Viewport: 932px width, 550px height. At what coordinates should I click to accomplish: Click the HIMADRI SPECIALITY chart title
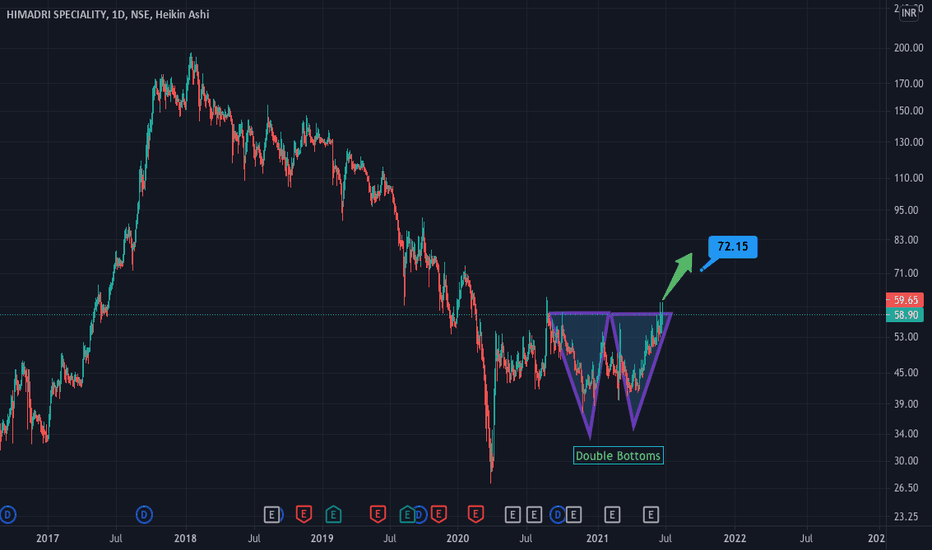tap(108, 14)
